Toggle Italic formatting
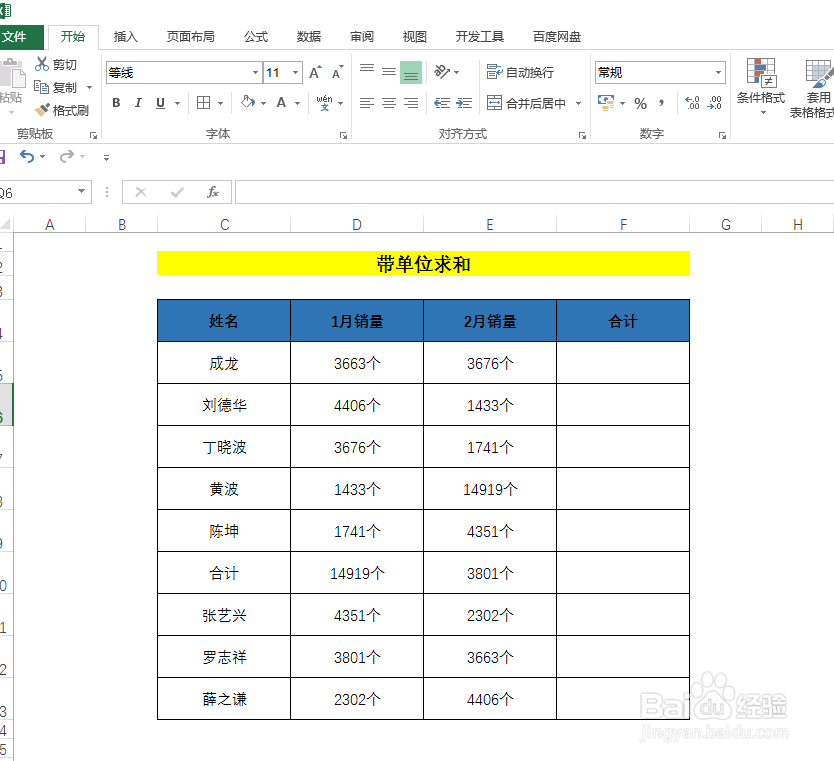 (137, 102)
